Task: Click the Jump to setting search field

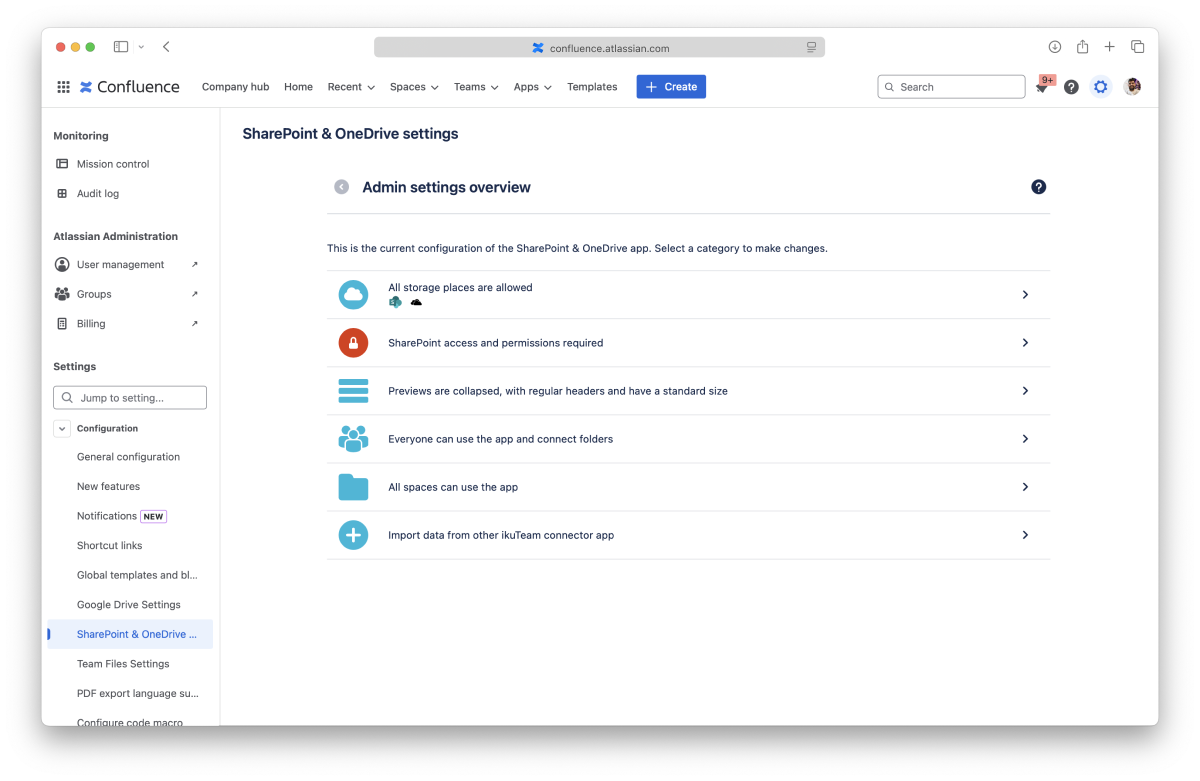Action: click(x=130, y=398)
